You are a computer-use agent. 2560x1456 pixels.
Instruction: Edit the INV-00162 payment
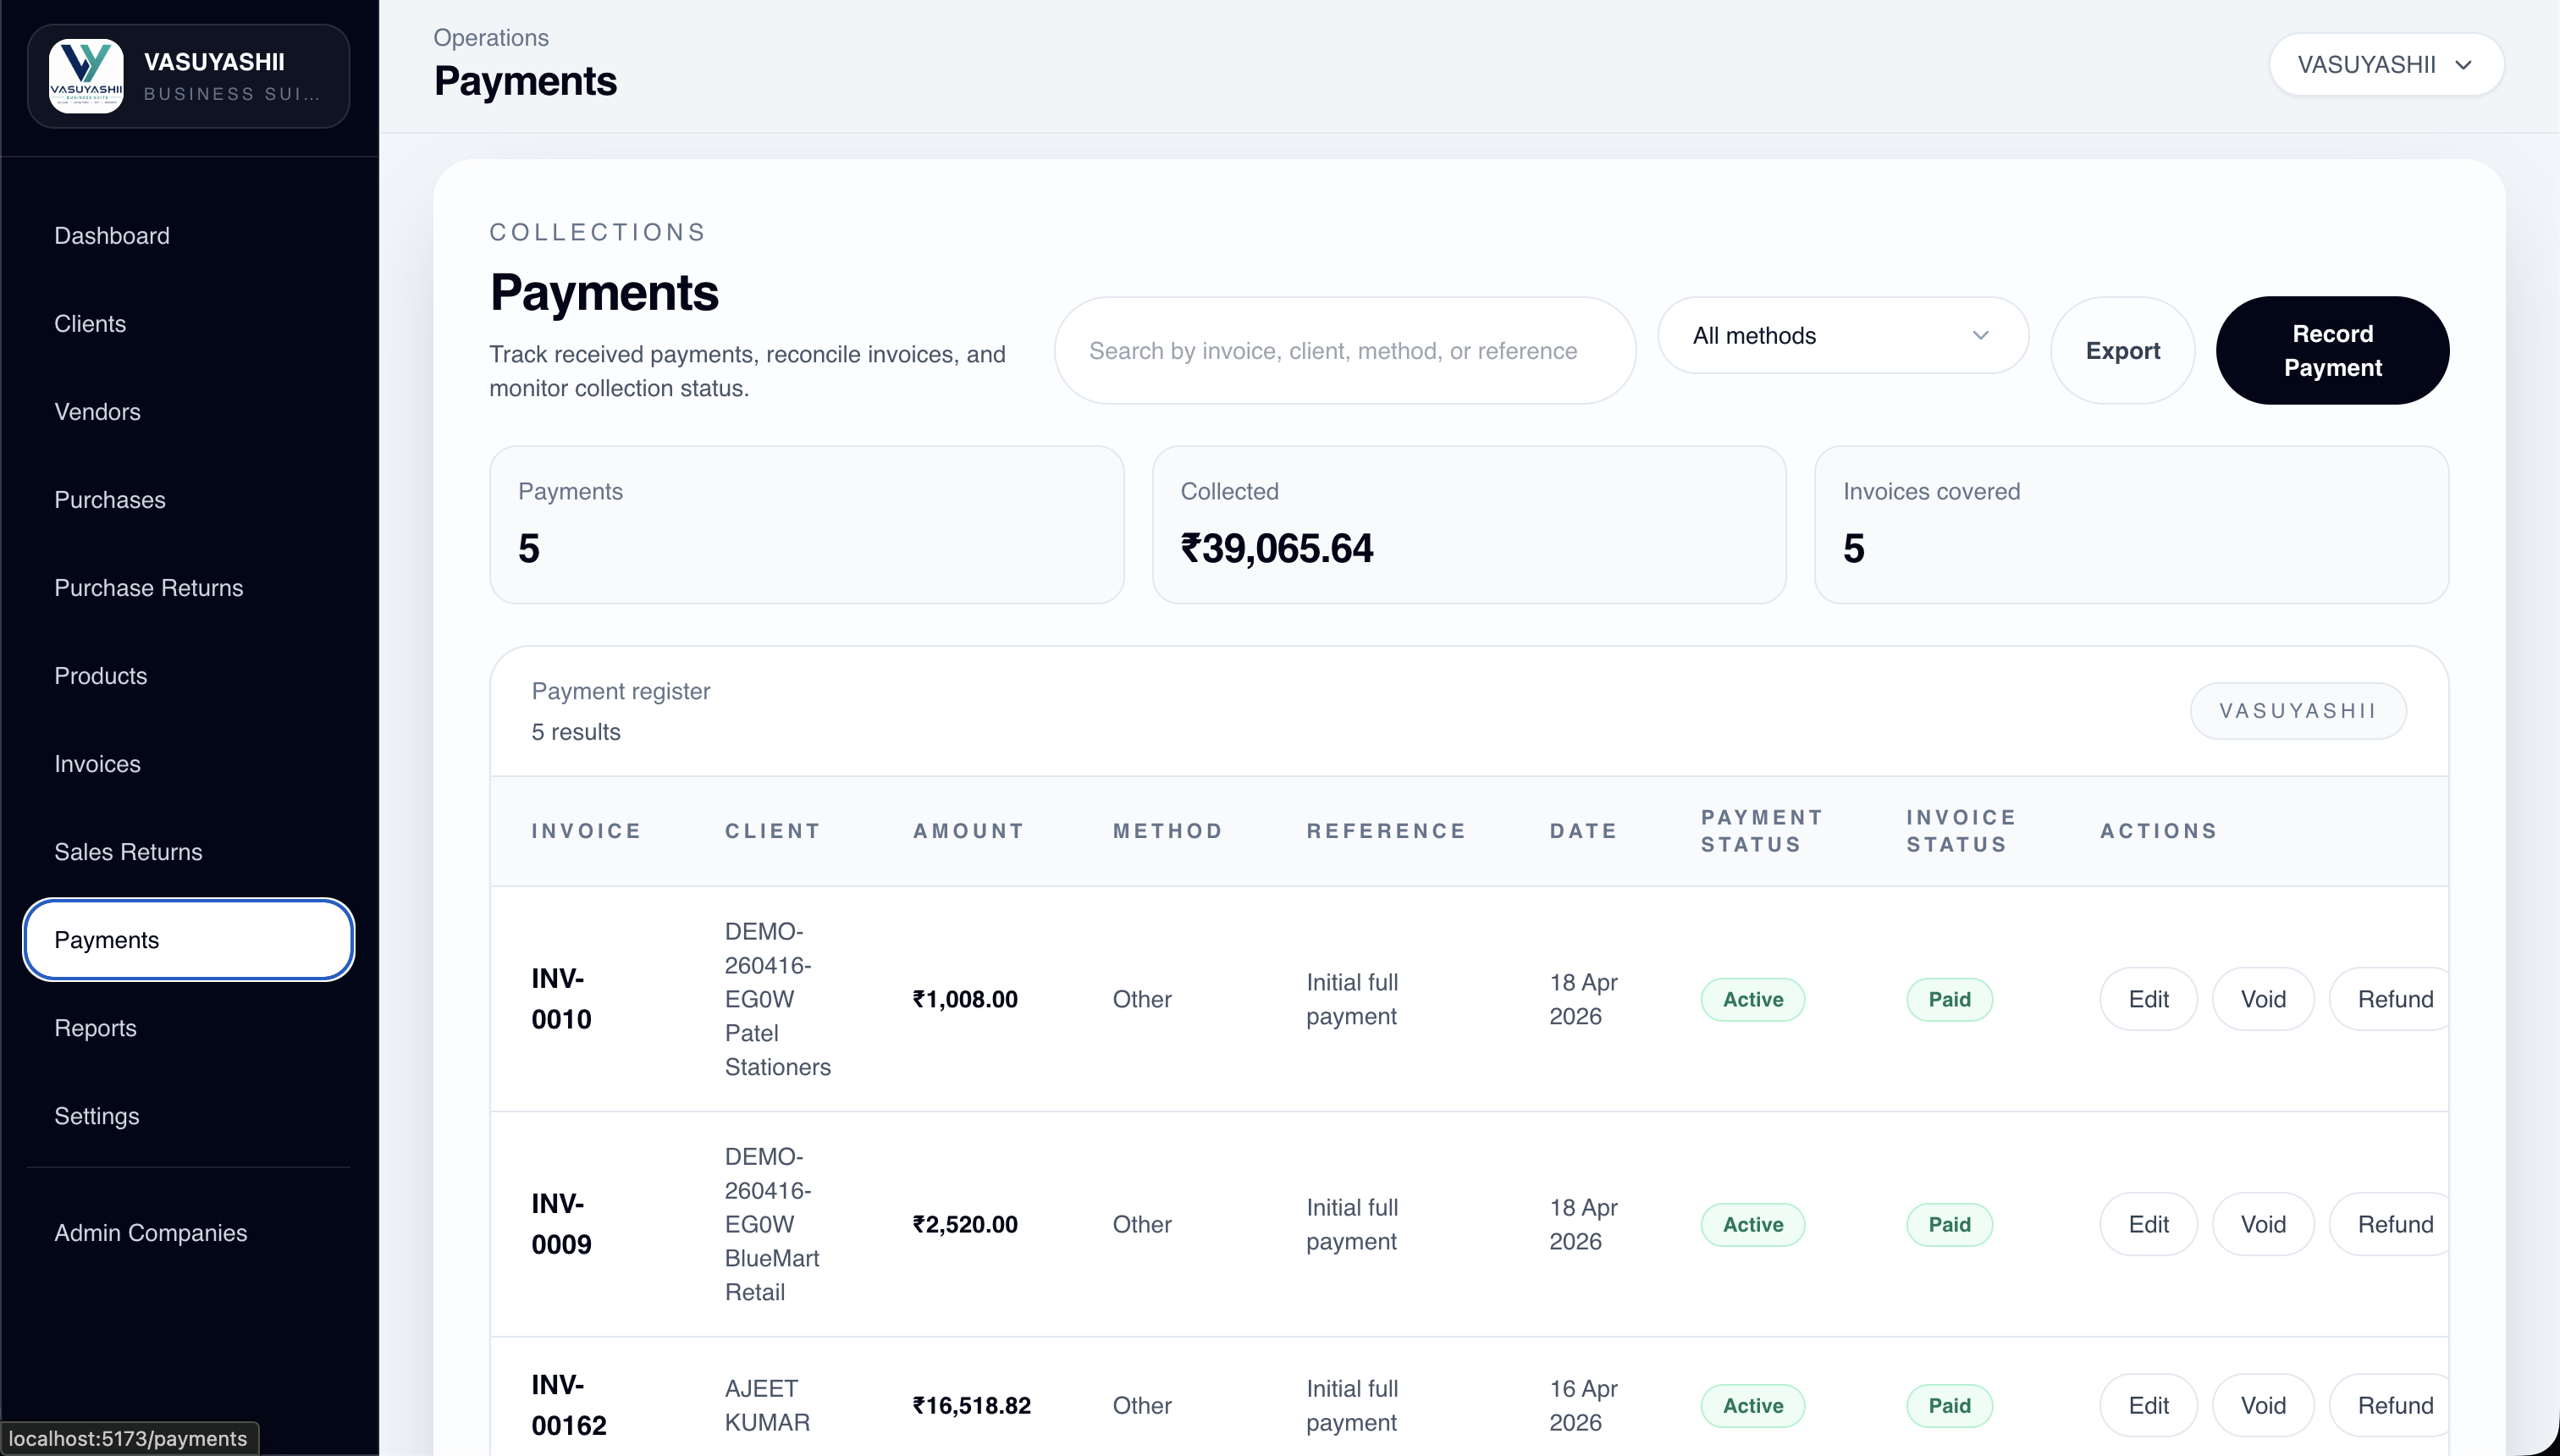point(2148,1405)
